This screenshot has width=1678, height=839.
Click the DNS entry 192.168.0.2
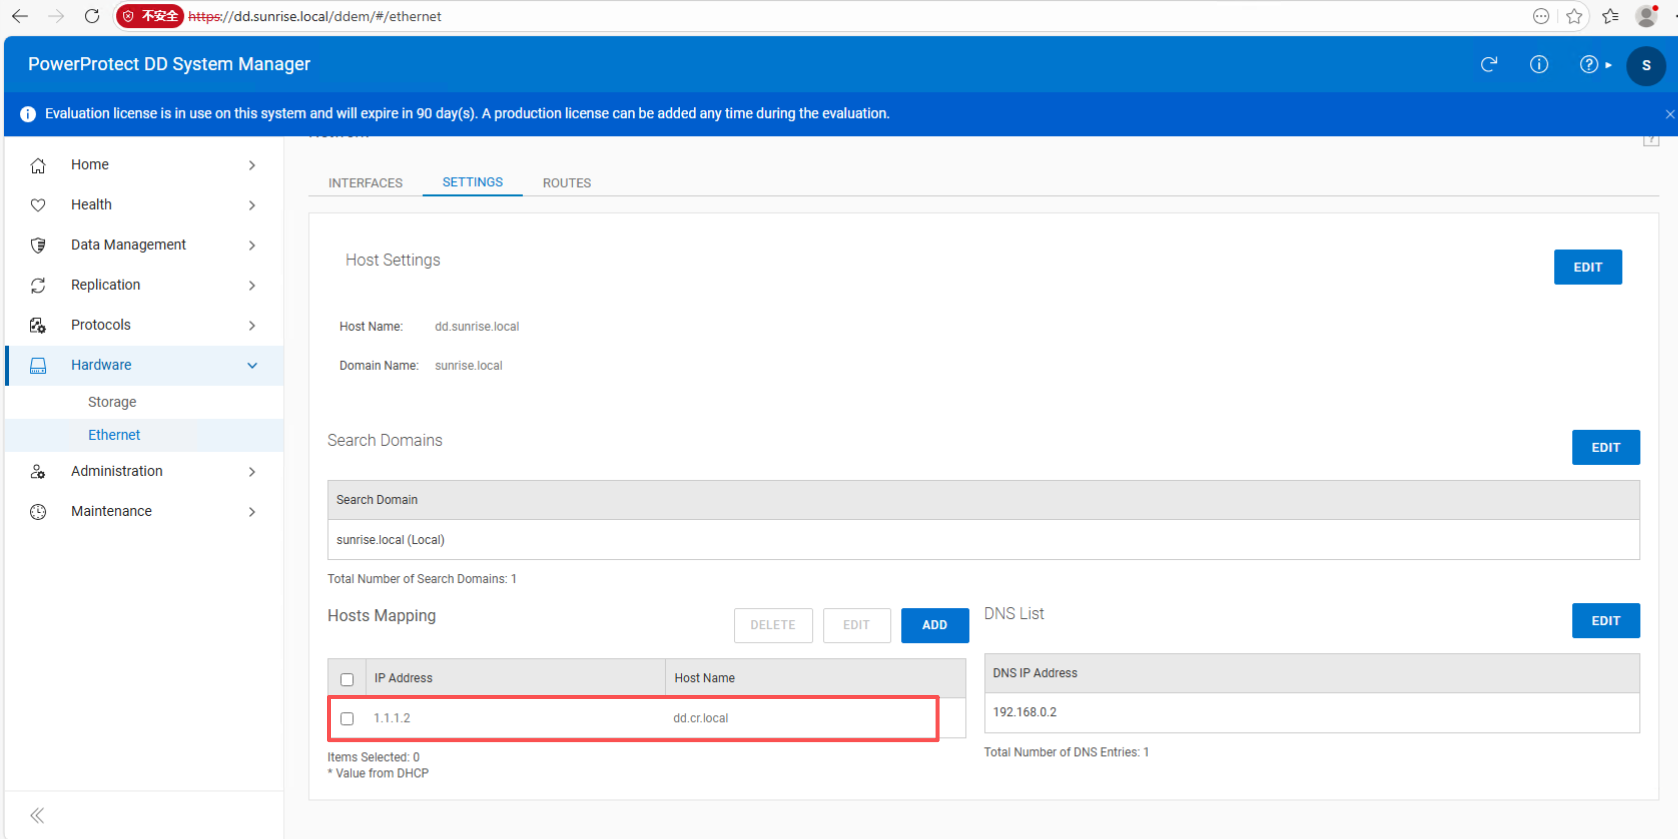1025,712
